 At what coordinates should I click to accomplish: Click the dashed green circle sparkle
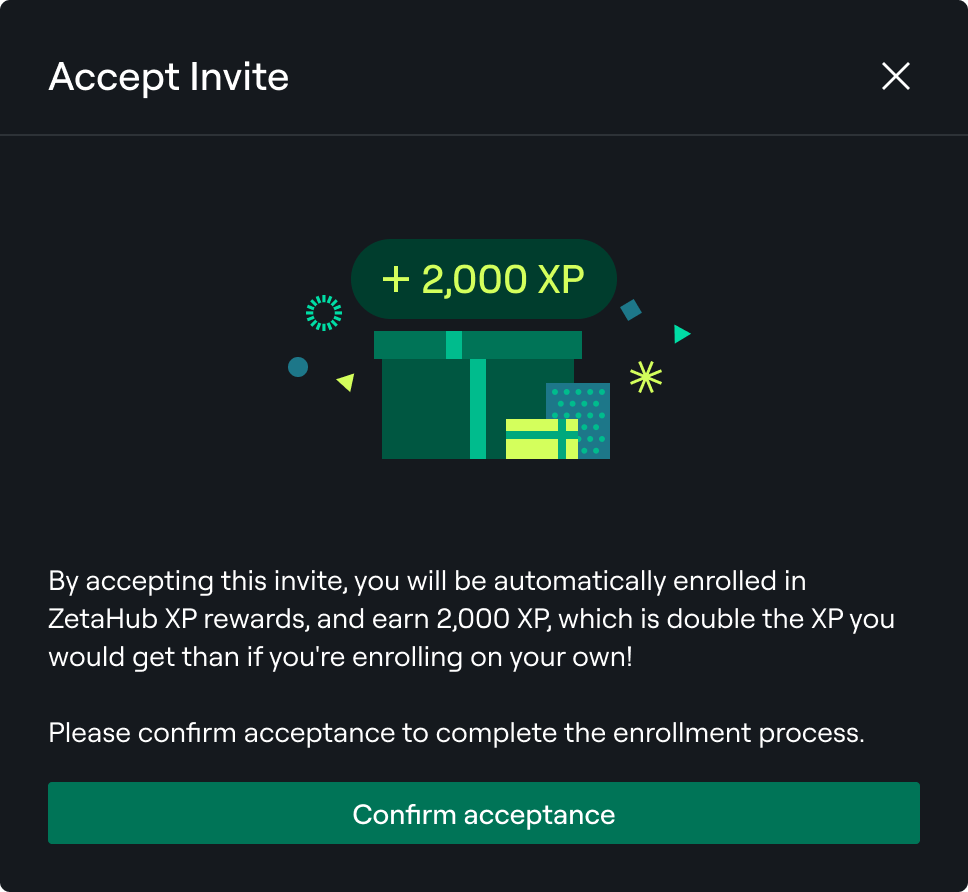point(323,313)
